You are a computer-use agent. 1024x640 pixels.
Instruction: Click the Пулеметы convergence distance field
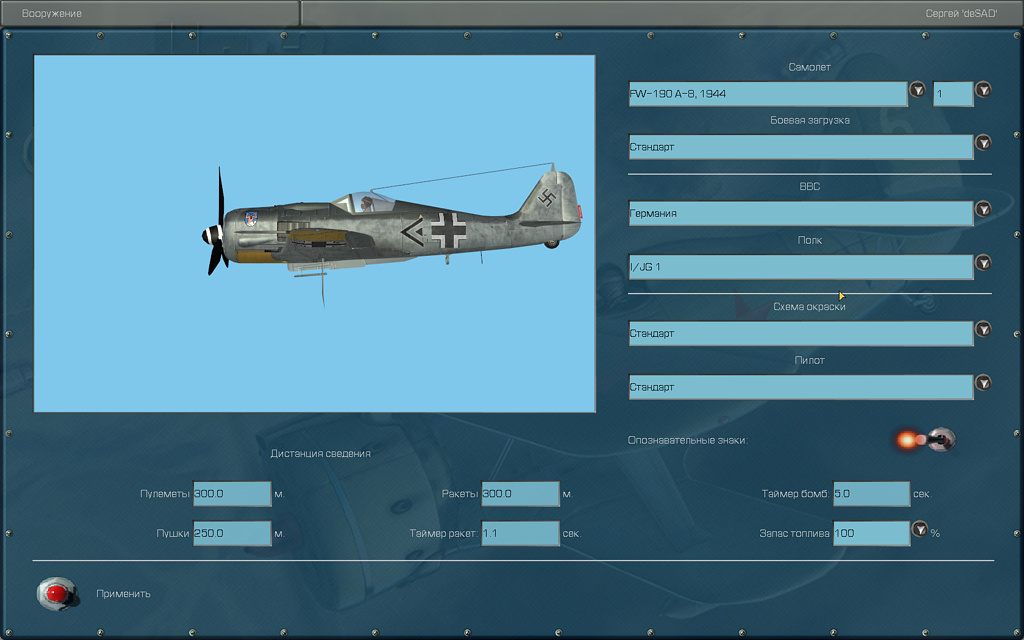[x=231, y=494]
